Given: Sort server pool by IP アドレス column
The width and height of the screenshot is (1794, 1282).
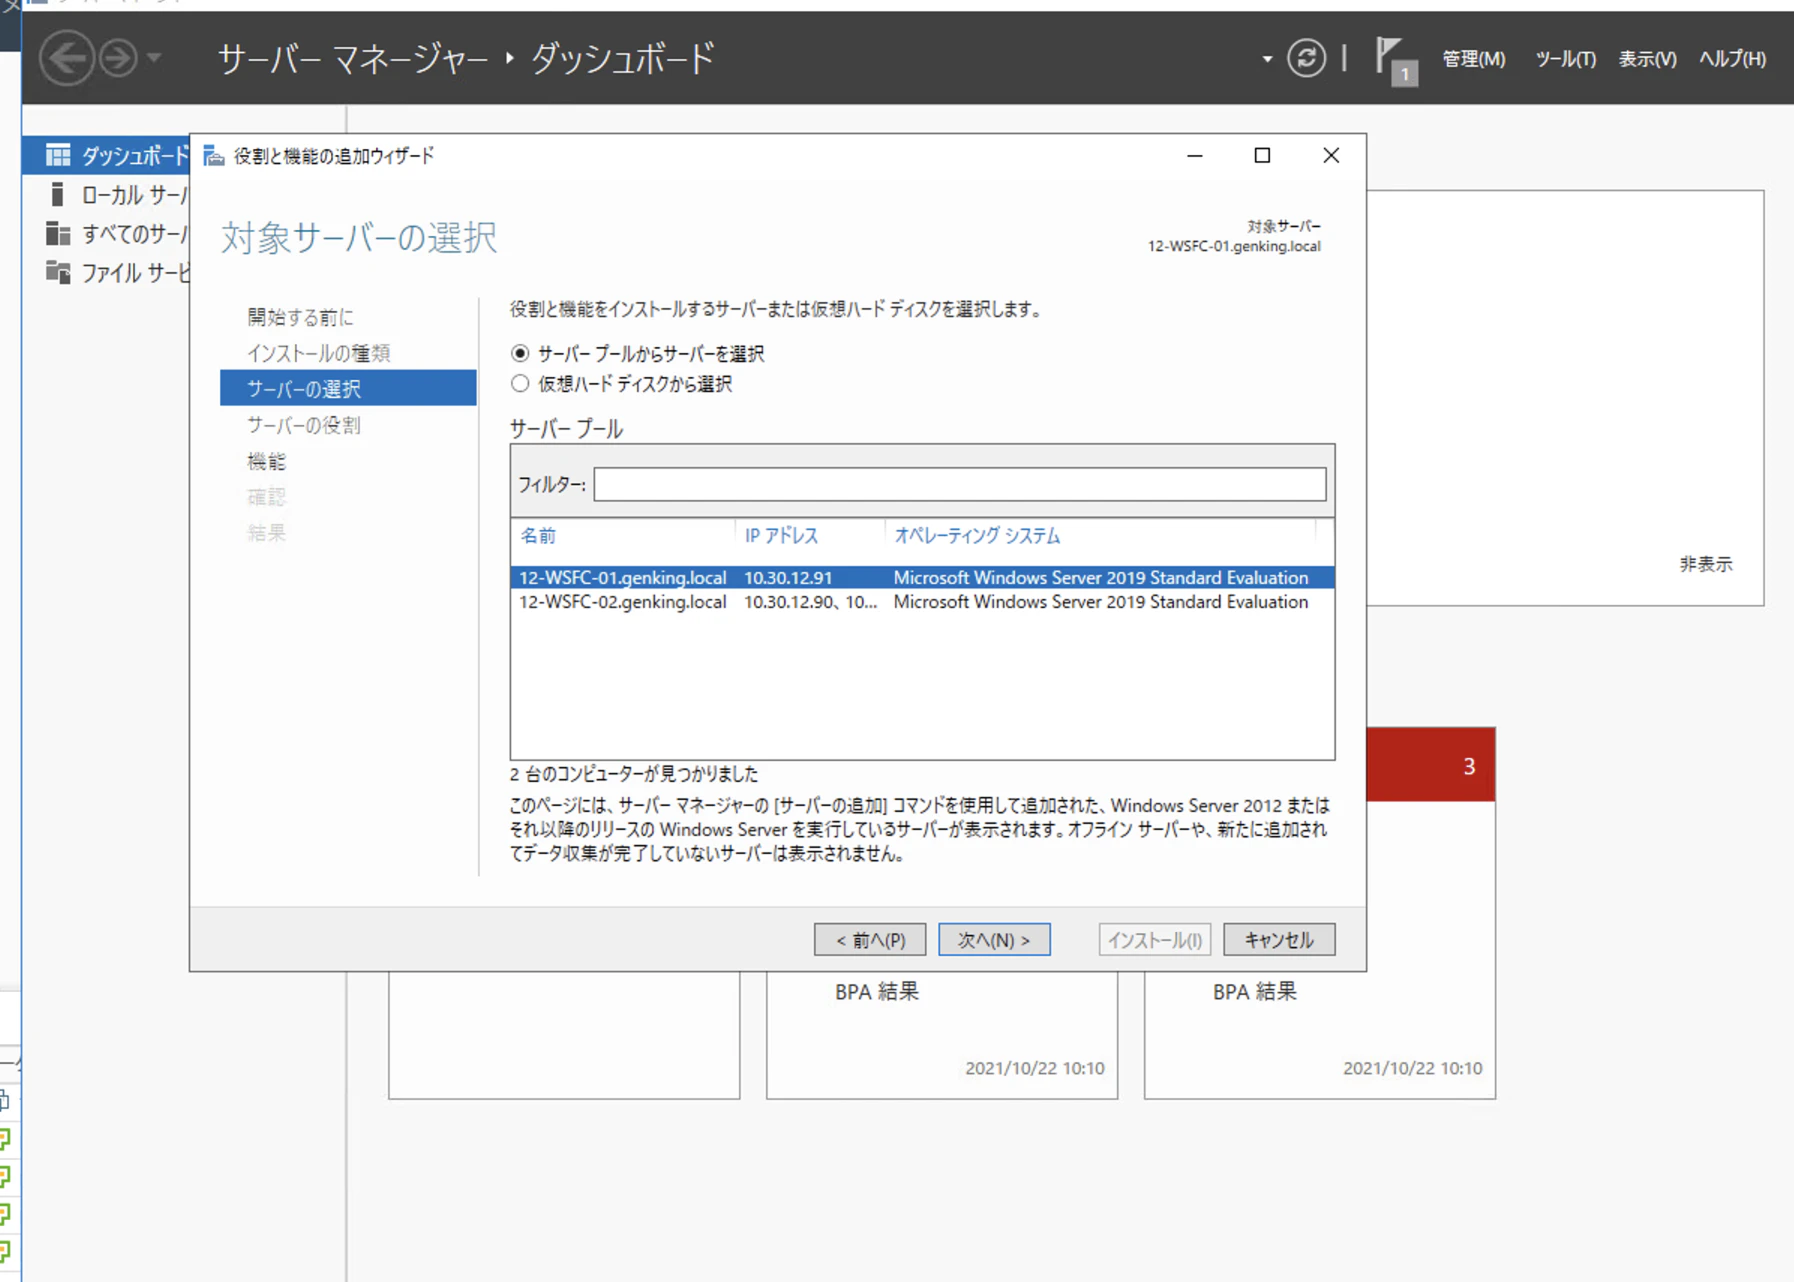Looking at the screenshot, I should click(x=781, y=536).
